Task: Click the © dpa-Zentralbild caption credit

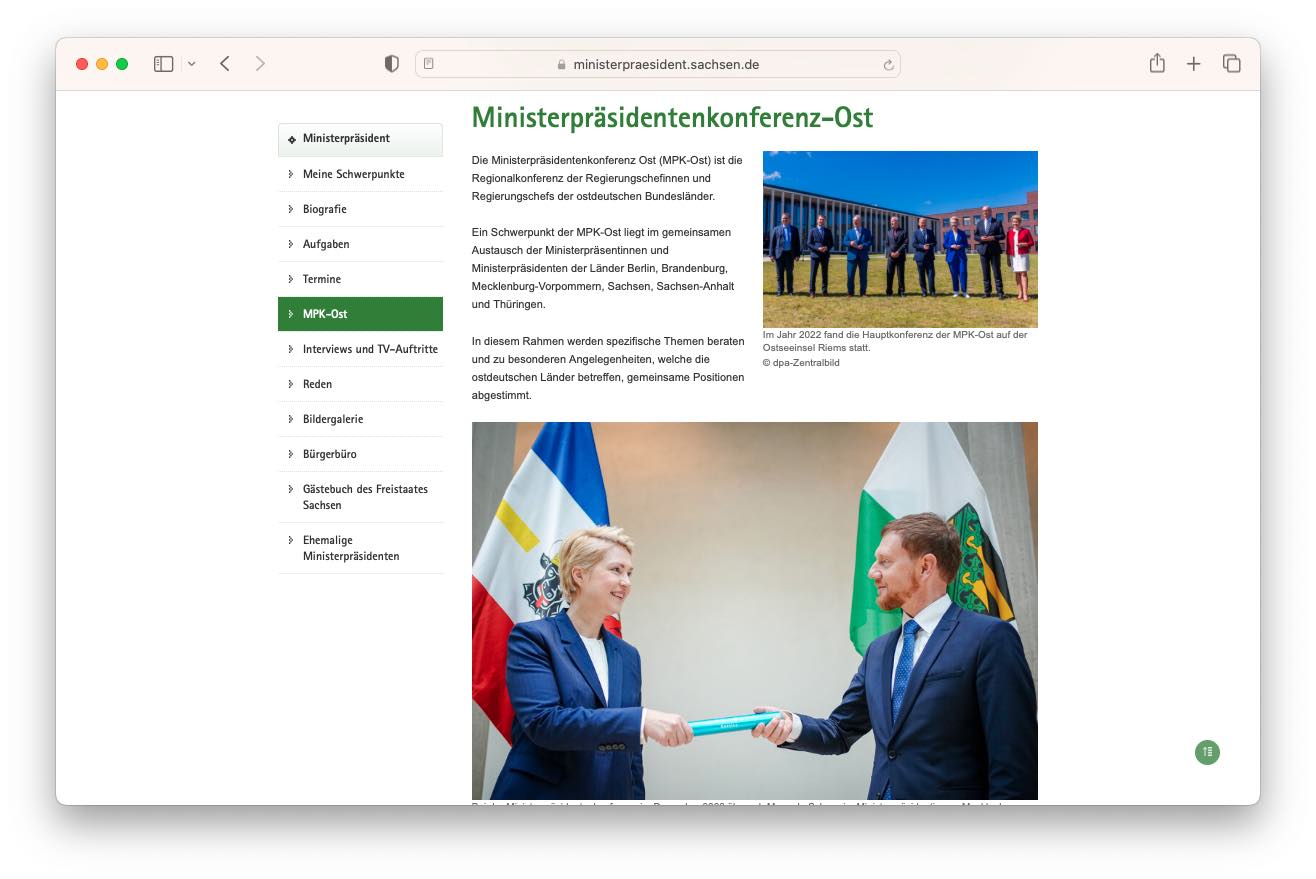Action: pyautogui.click(x=801, y=363)
